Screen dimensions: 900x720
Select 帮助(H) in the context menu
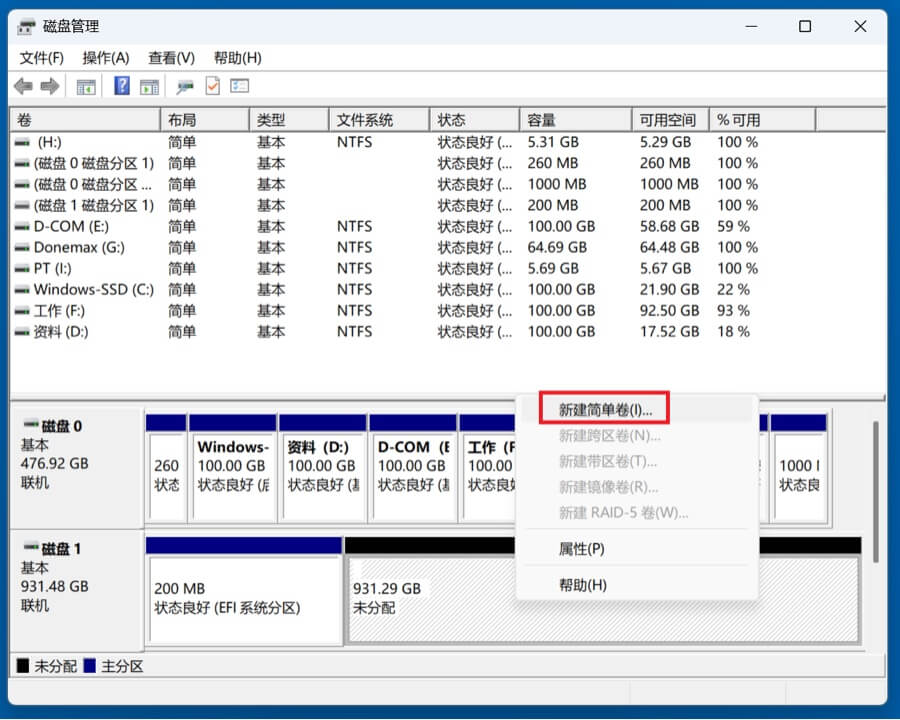point(582,585)
